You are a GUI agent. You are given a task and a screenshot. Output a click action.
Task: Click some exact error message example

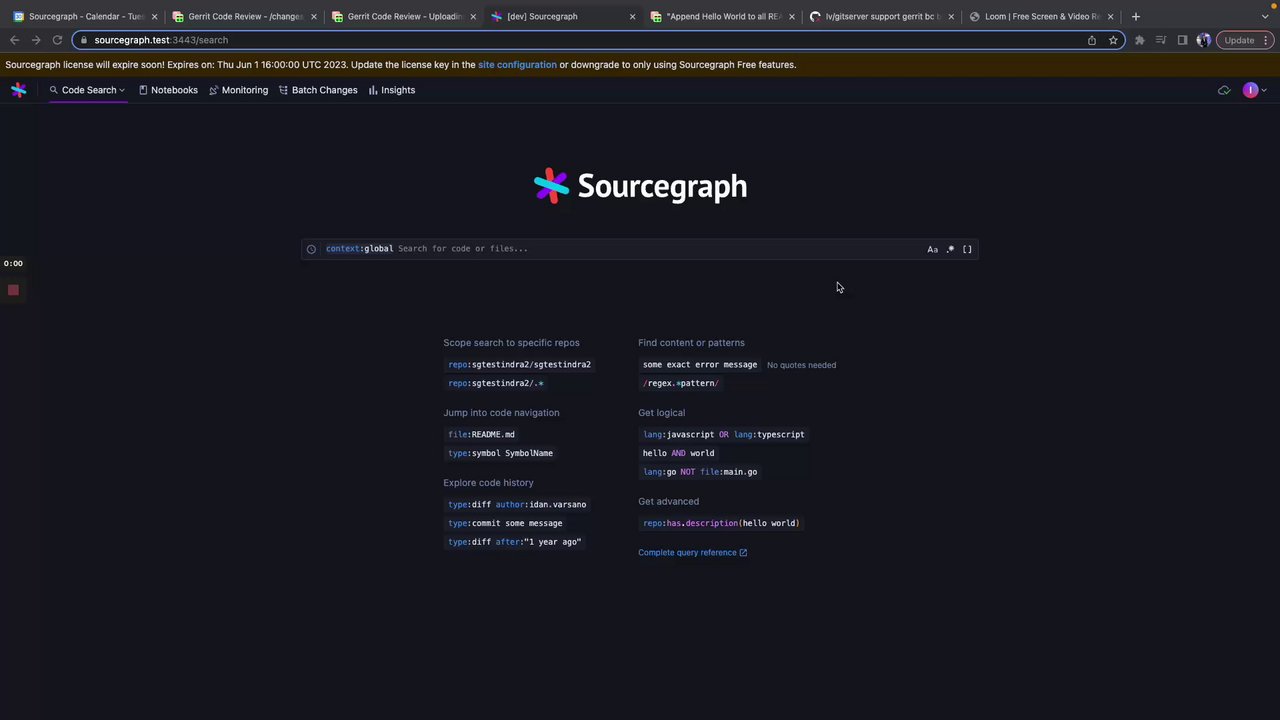pyautogui.click(x=700, y=365)
